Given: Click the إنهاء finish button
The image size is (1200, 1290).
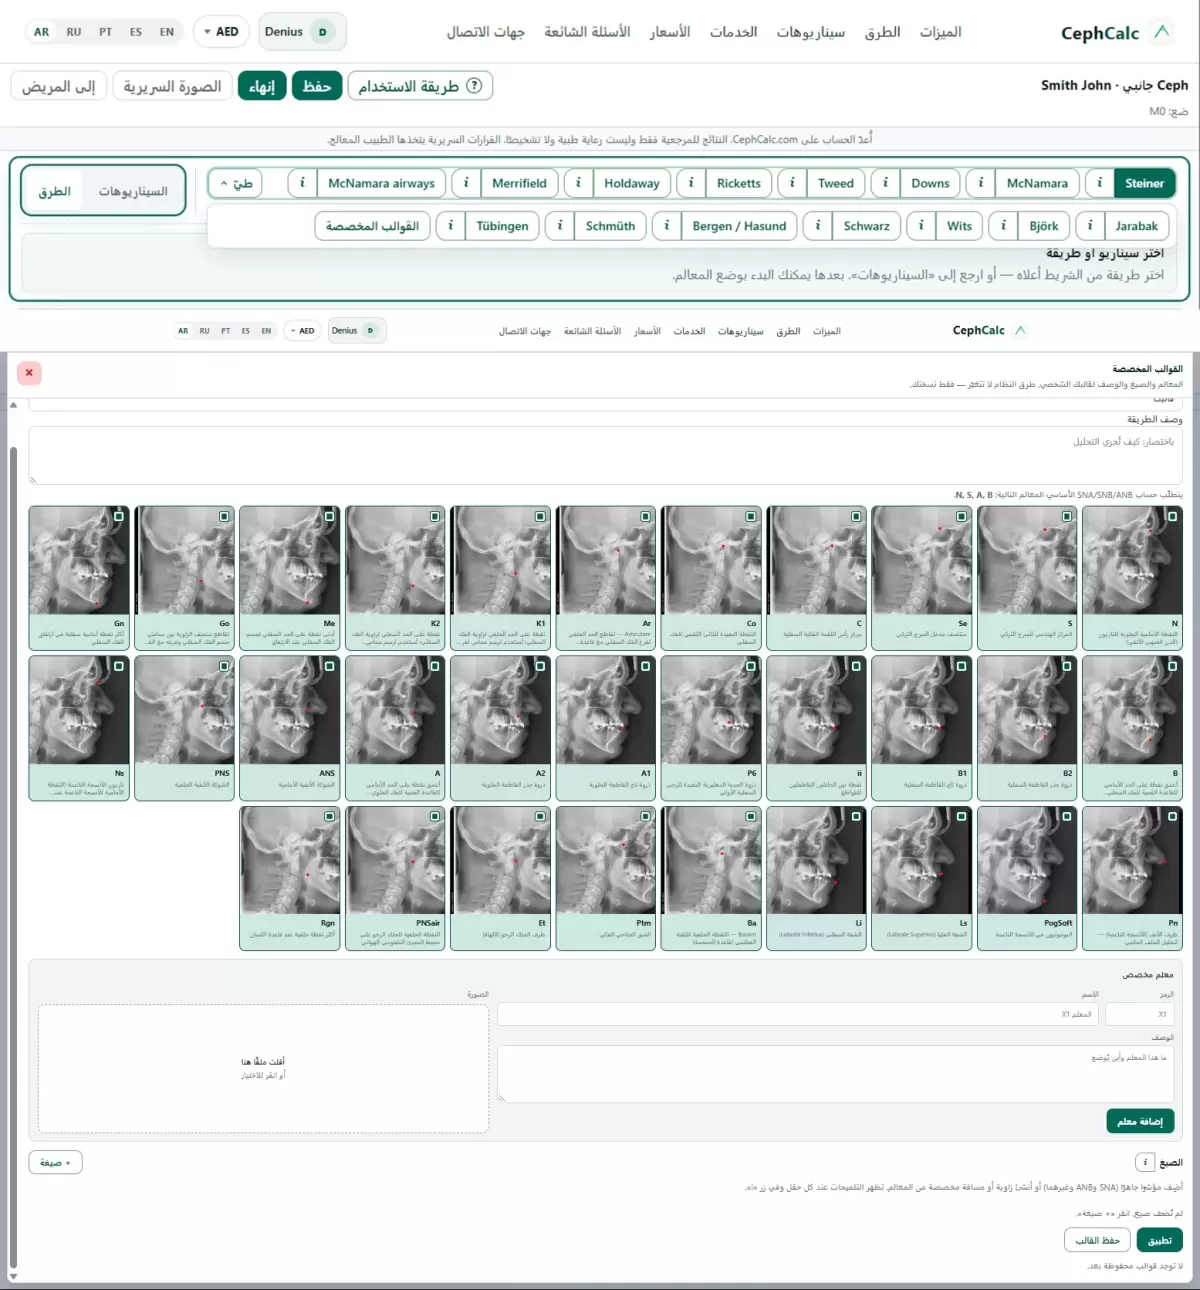Looking at the screenshot, I should 262,86.
